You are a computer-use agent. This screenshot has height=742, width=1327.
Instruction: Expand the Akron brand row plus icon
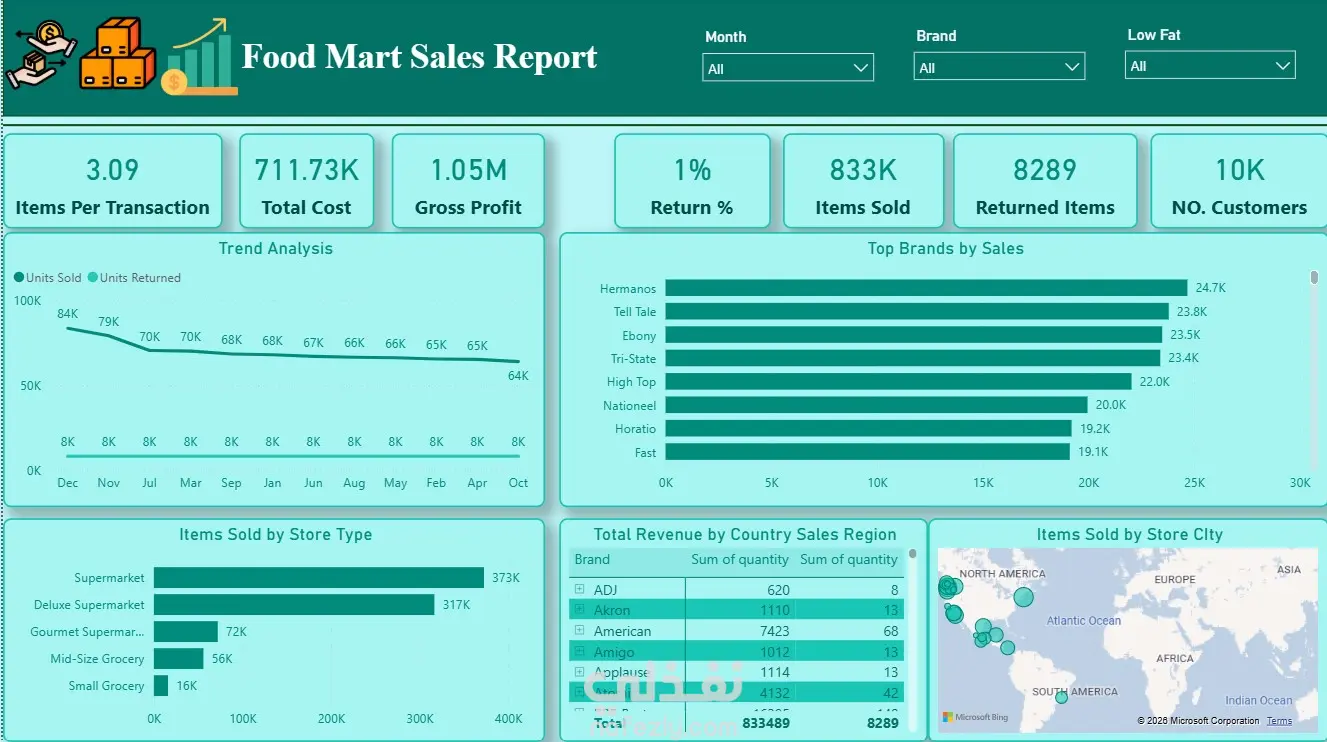(579, 610)
